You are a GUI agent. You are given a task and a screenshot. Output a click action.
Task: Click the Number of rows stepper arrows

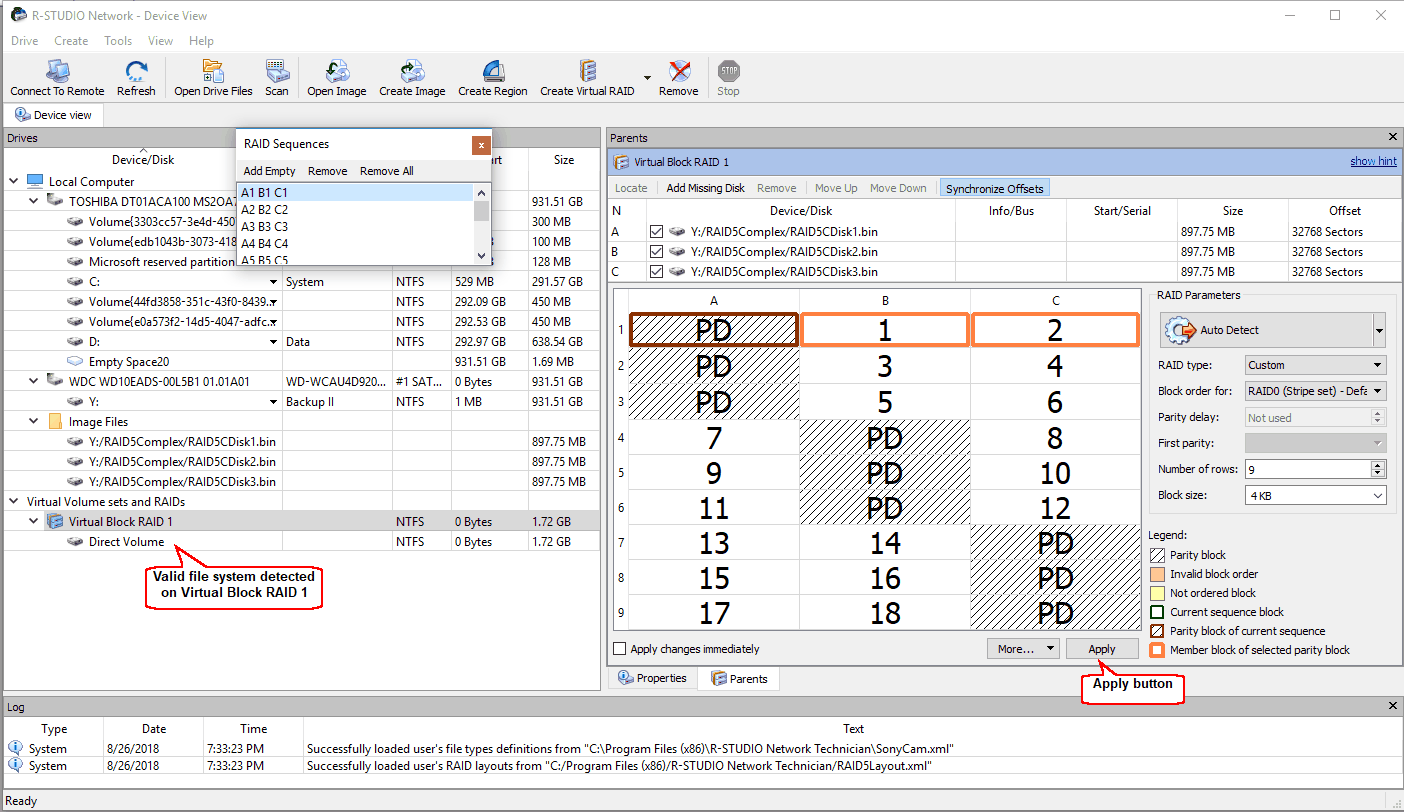pyautogui.click(x=1379, y=469)
